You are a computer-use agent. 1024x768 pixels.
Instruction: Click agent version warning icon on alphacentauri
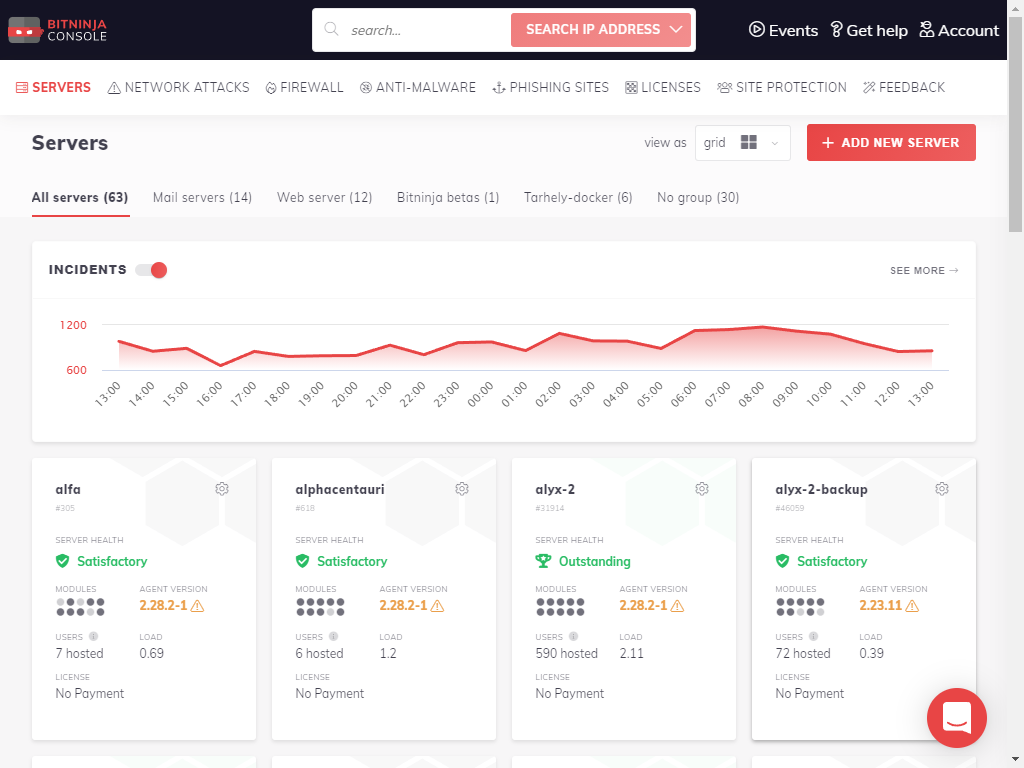pos(437,606)
